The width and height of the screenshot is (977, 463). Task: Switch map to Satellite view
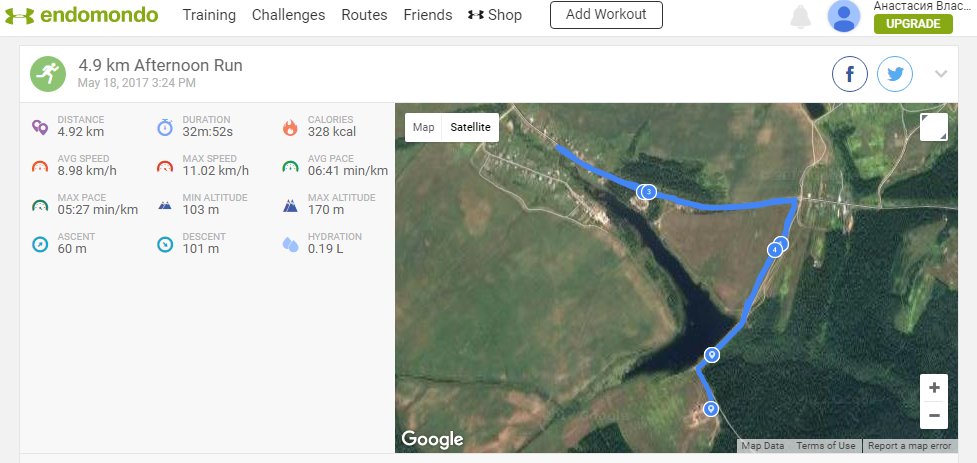(x=470, y=127)
